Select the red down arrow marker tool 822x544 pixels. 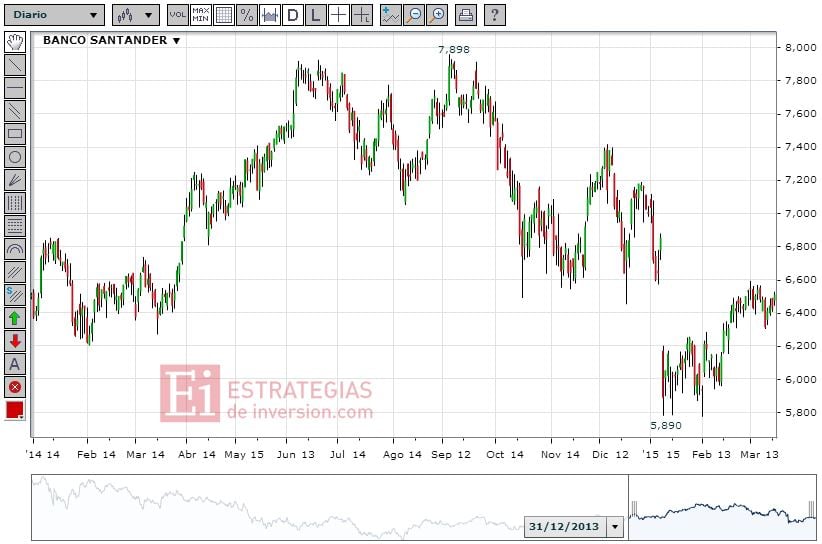click(15, 341)
